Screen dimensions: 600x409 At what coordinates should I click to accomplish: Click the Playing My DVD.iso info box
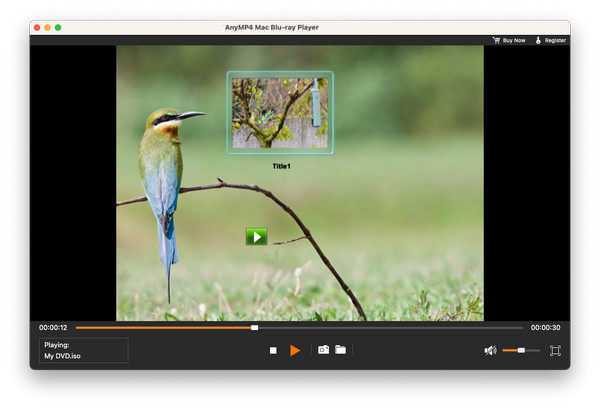(84, 350)
